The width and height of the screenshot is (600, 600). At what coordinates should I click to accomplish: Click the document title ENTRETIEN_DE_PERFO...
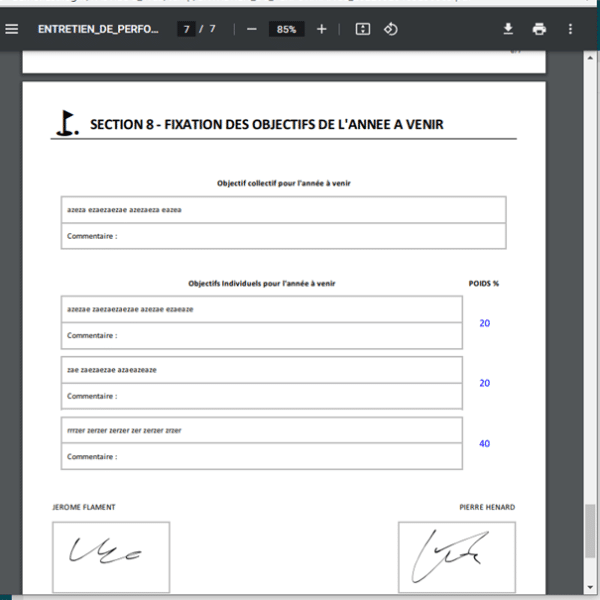point(98,29)
